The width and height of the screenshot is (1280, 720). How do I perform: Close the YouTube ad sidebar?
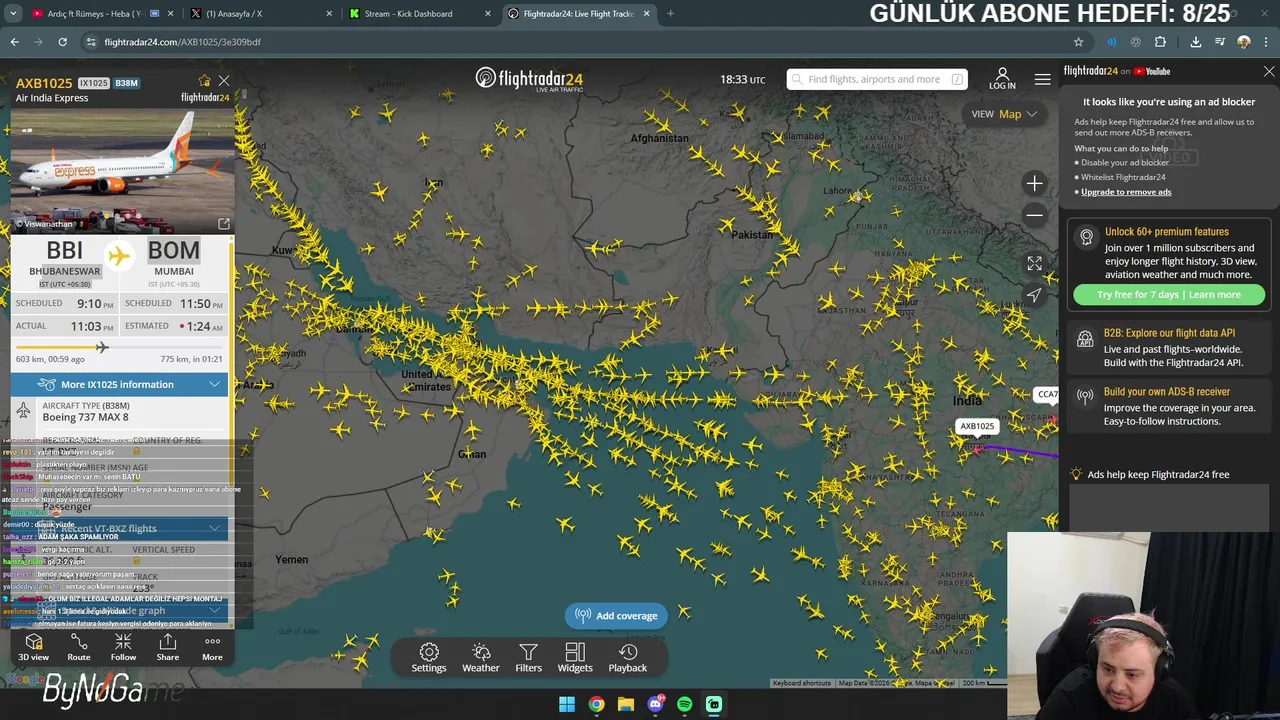pos(1269,72)
